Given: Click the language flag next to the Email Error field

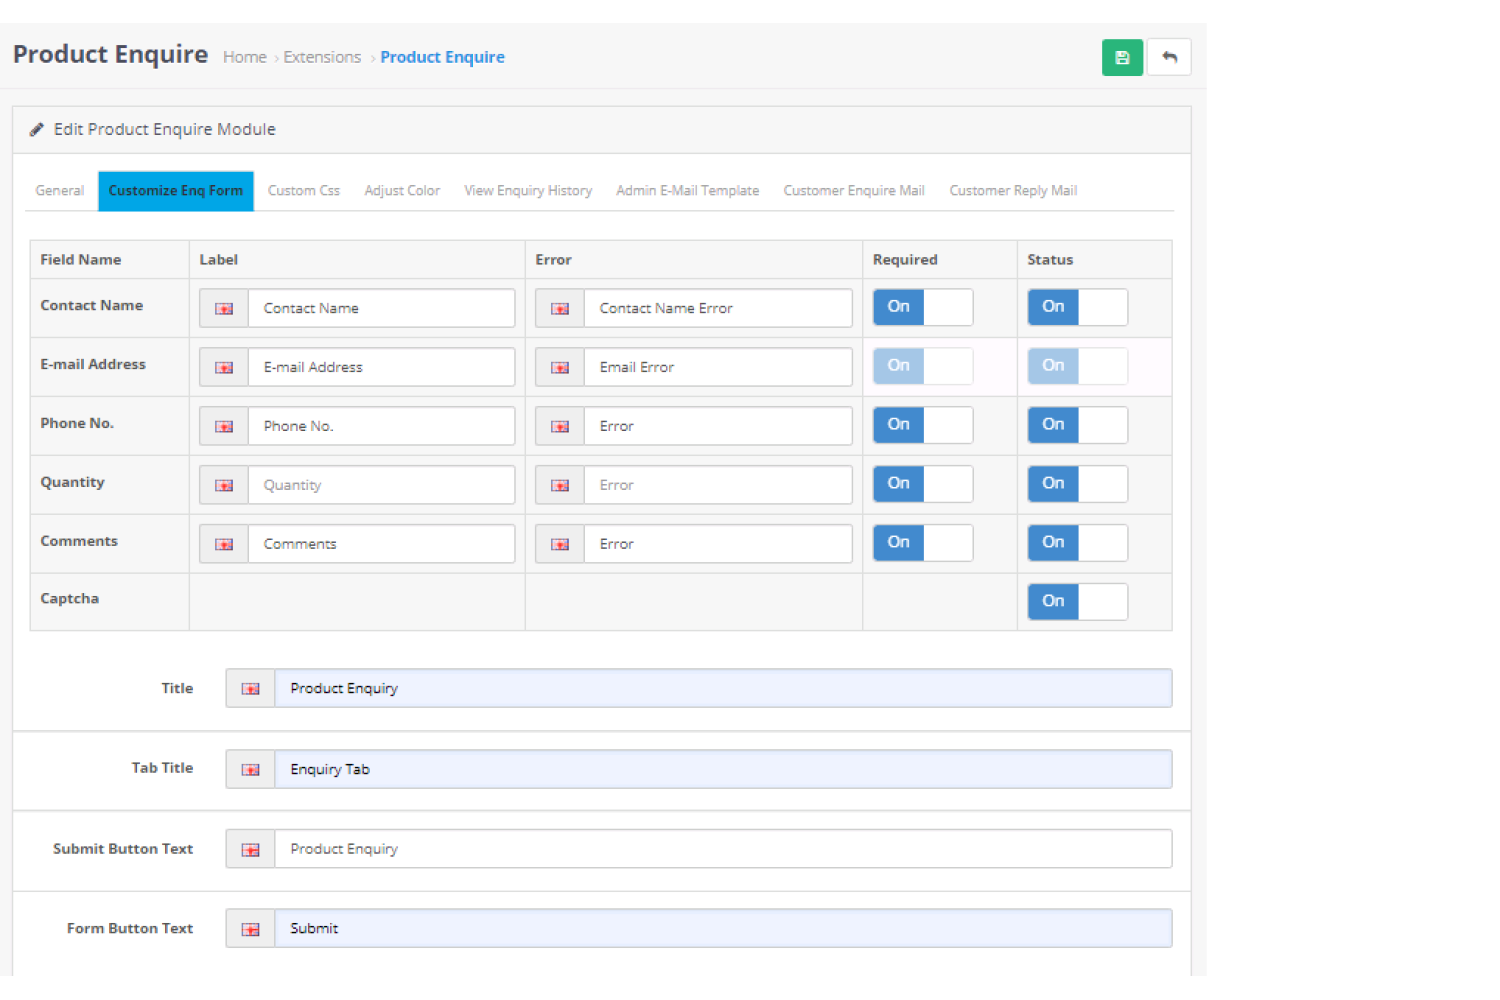Looking at the screenshot, I should (x=559, y=367).
